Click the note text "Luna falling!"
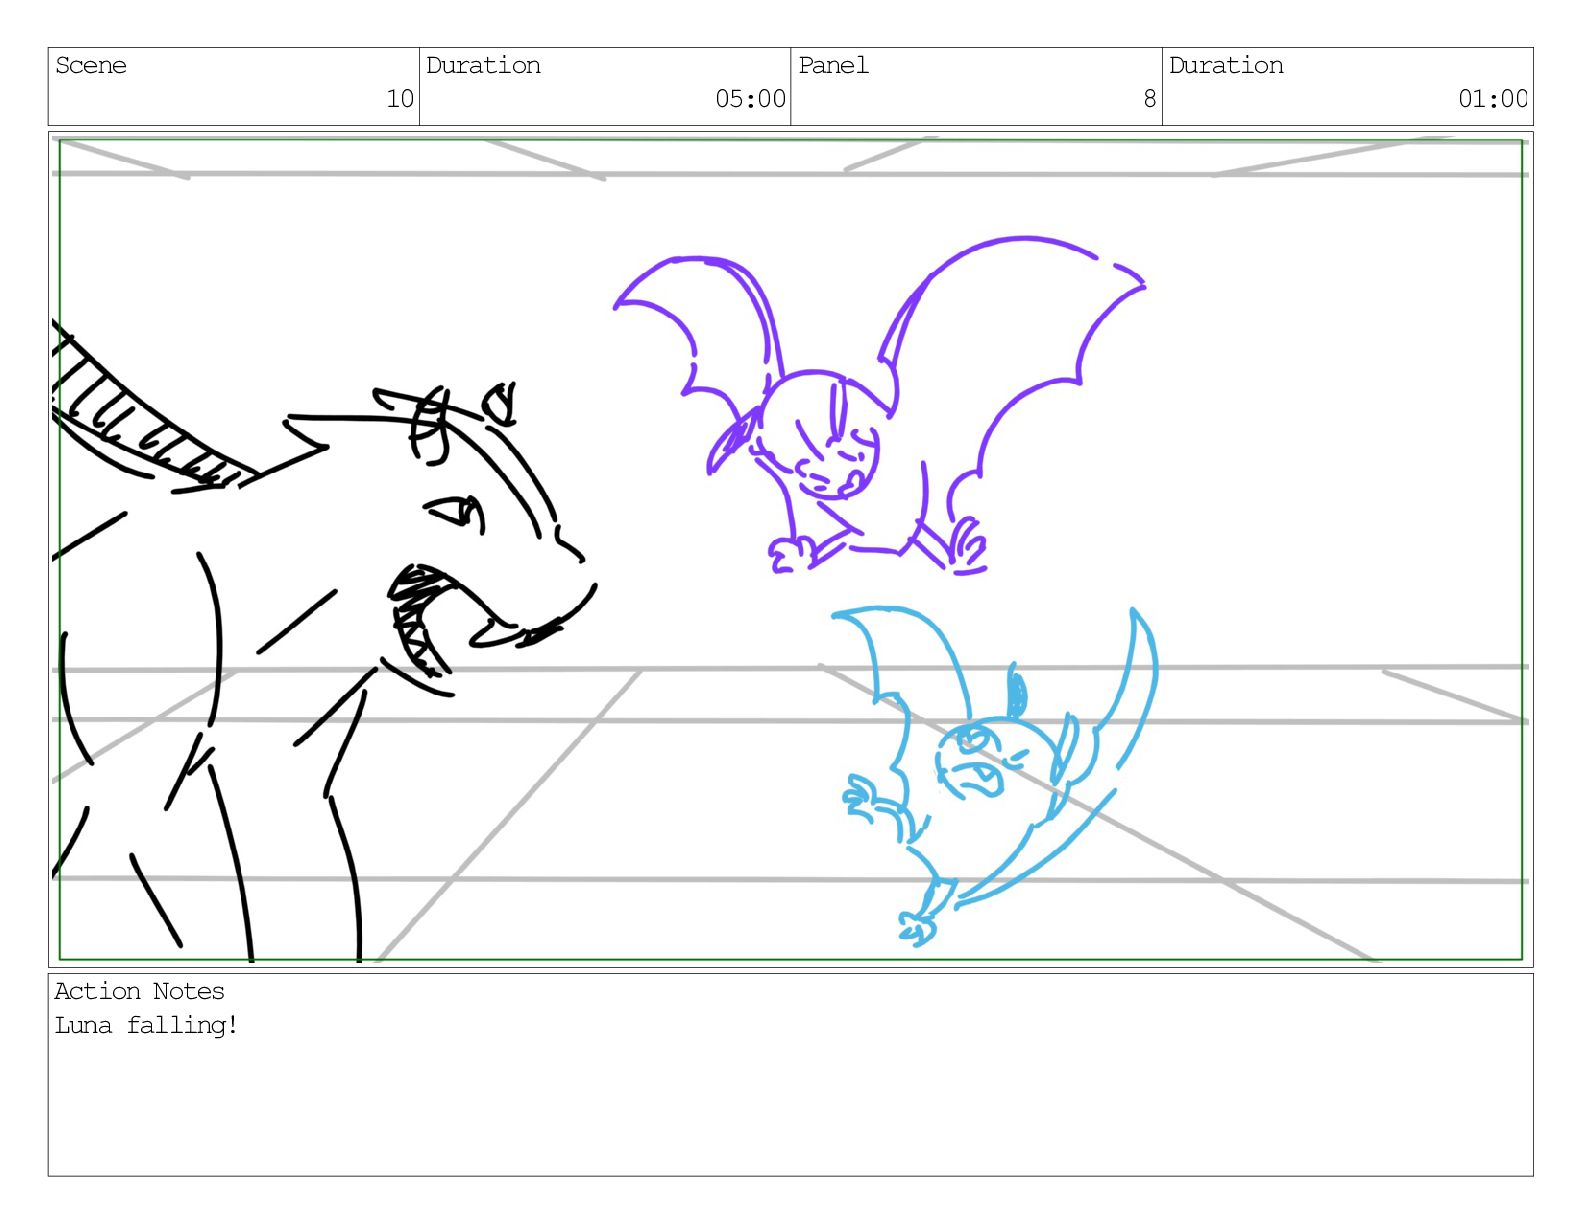Viewport: 1584px width, 1224px height. [x=146, y=1025]
